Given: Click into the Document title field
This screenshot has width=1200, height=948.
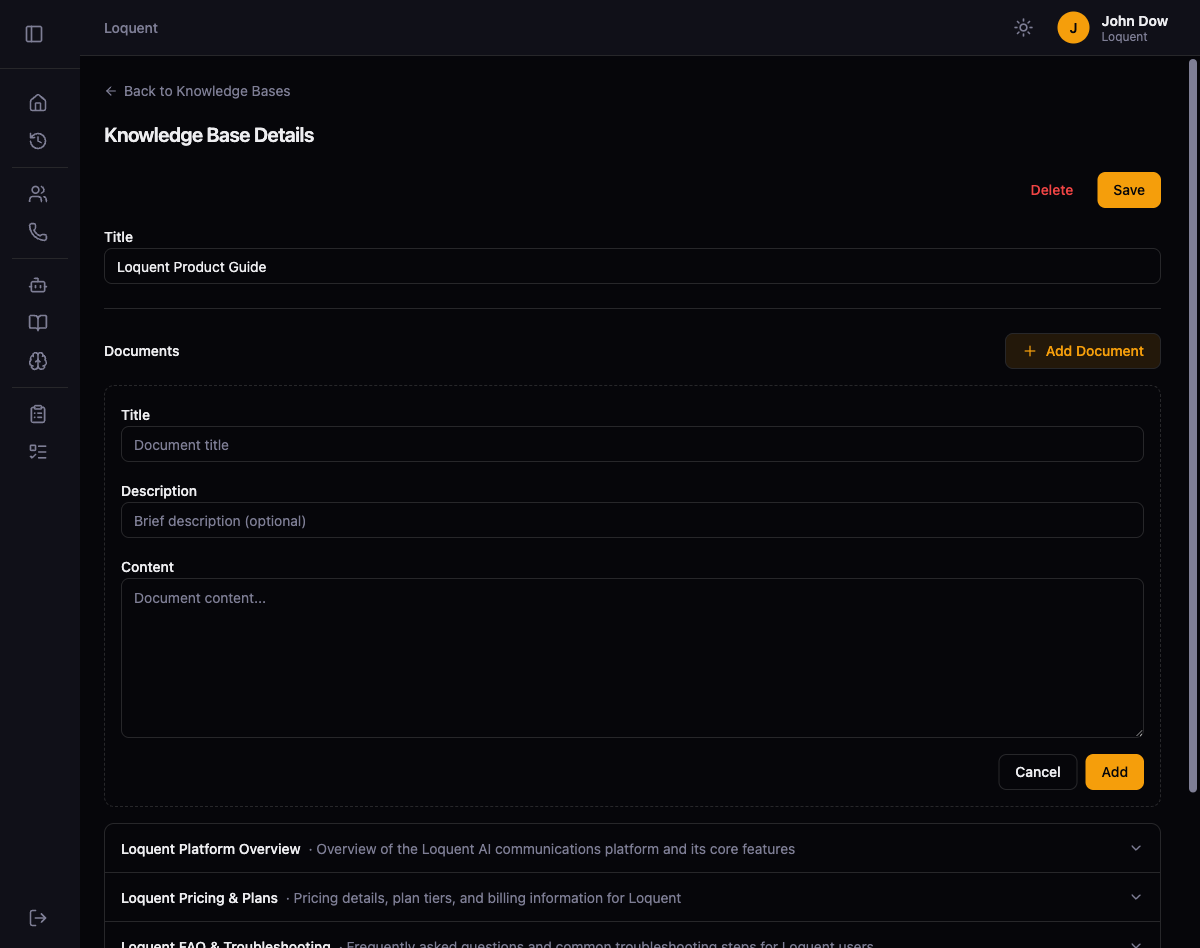Looking at the screenshot, I should (631, 445).
